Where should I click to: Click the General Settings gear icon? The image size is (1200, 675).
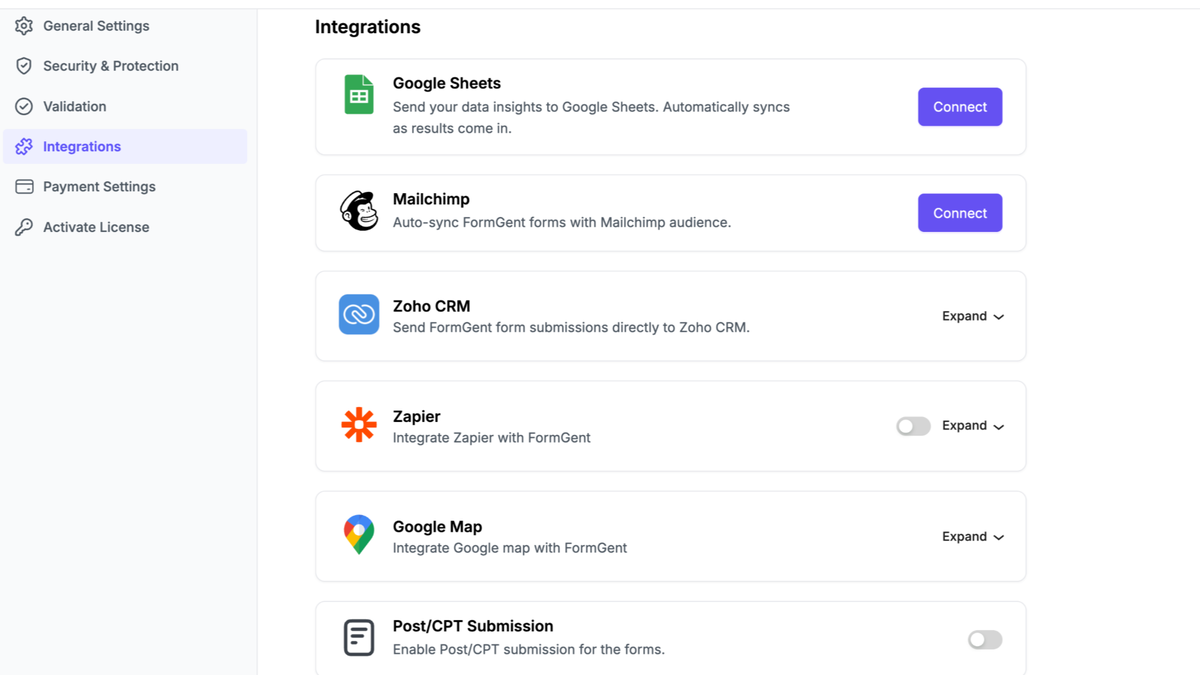[23, 25]
